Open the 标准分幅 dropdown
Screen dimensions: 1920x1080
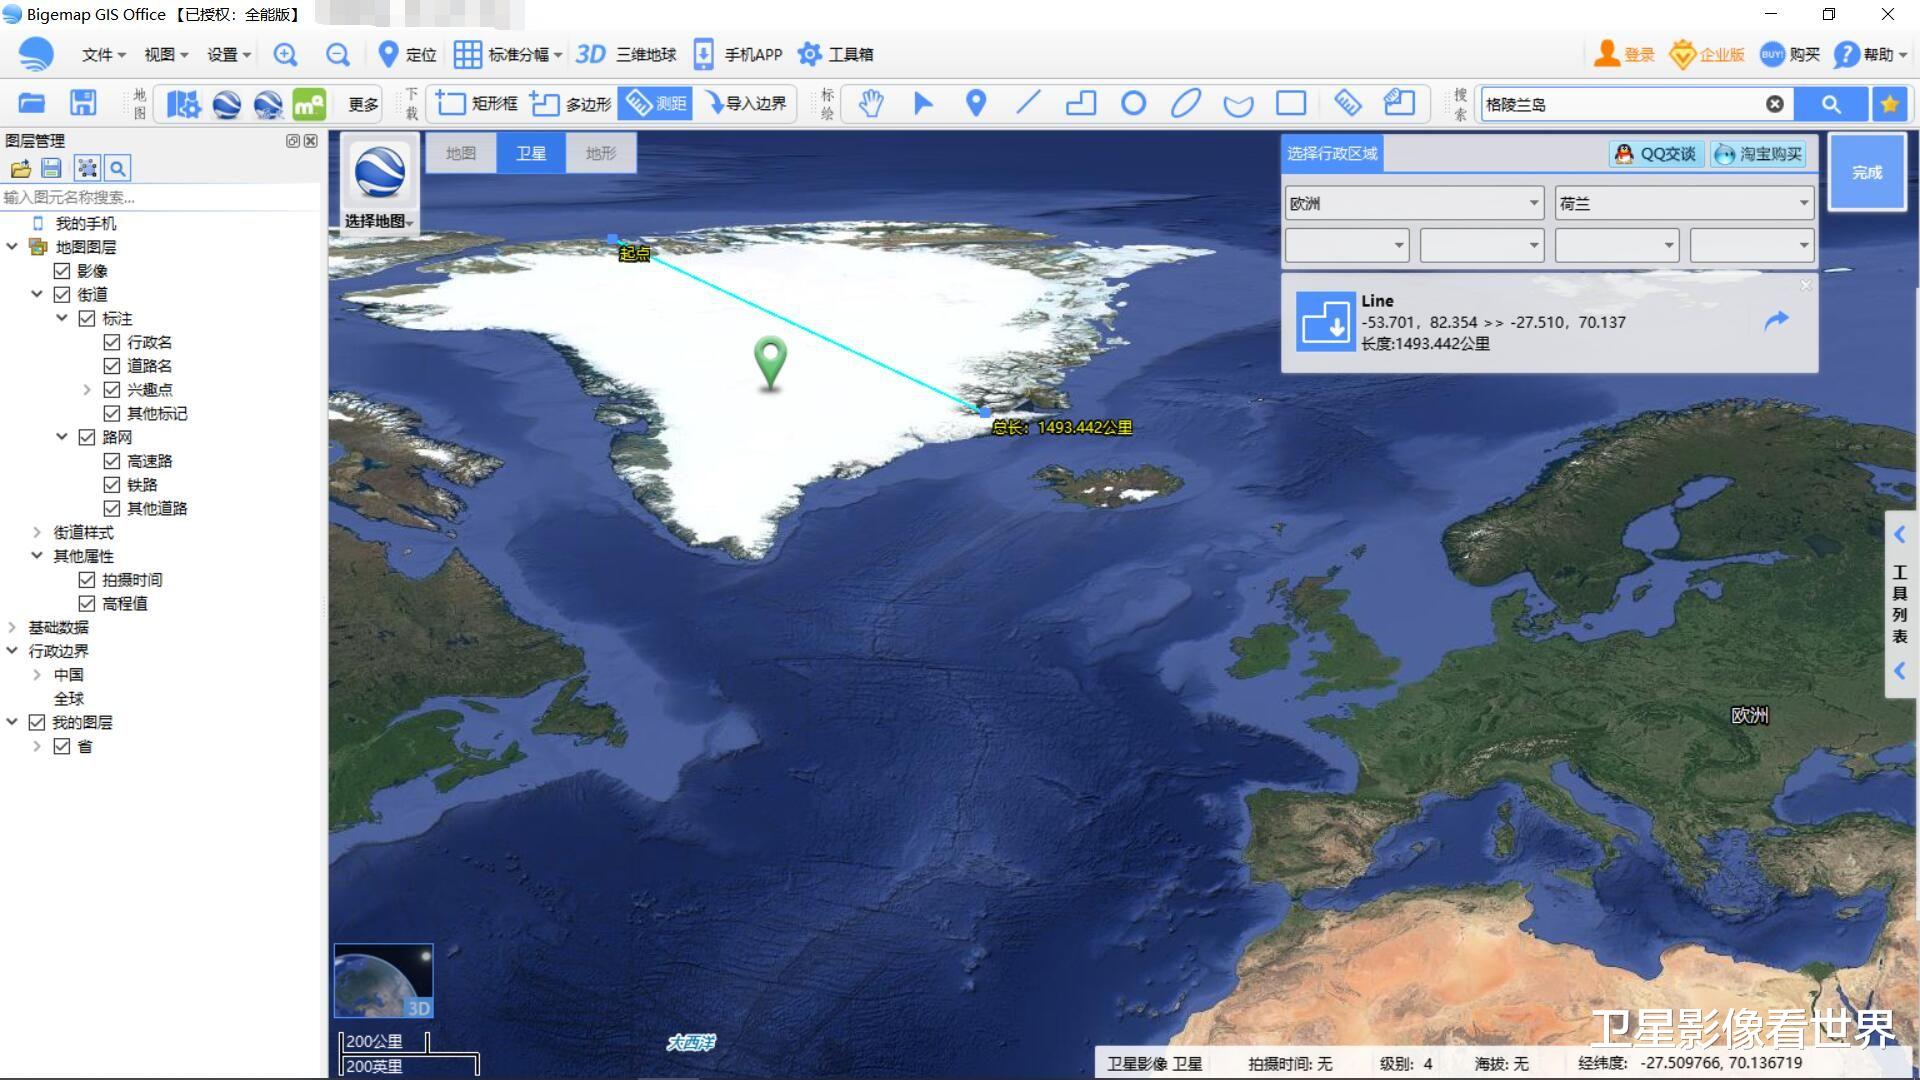tap(508, 55)
